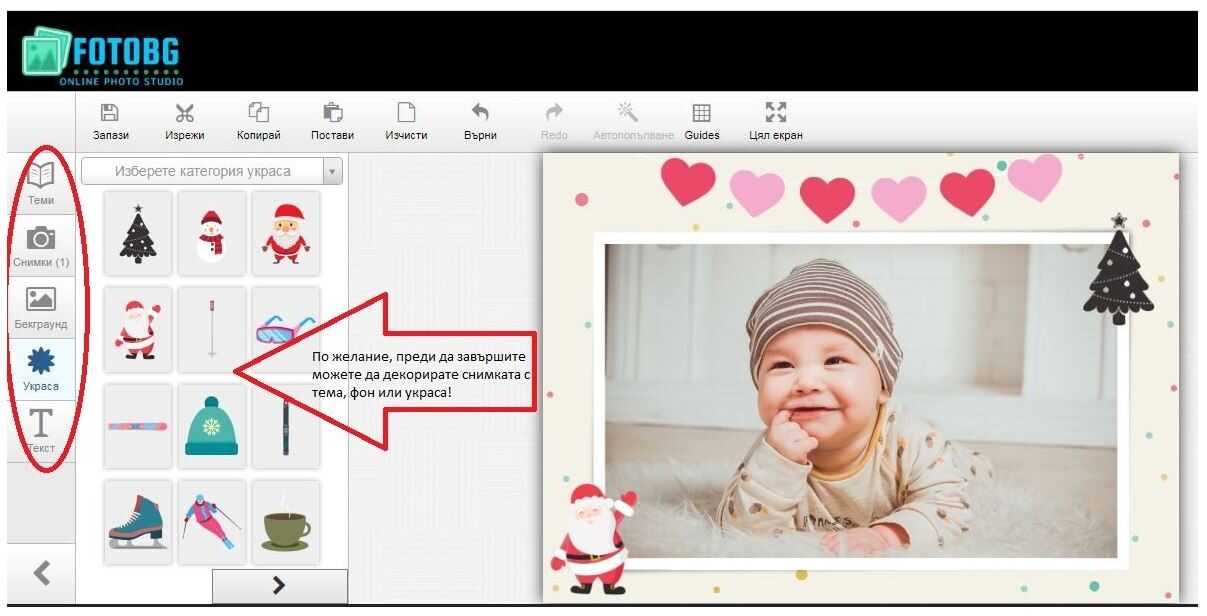Open the category dropdown Изберете категория украса

pos(212,171)
